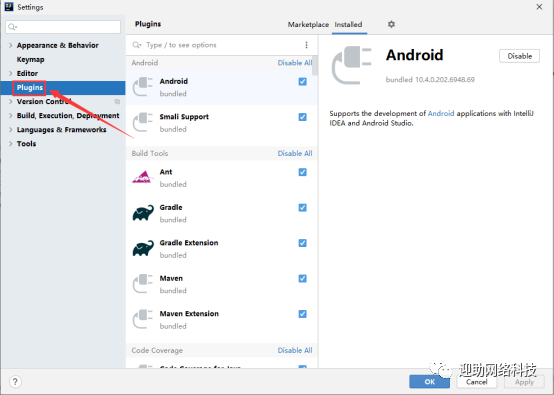The height and width of the screenshot is (395, 554).
Task: Uncheck the Android plugin checkbox
Action: tap(302, 82)
